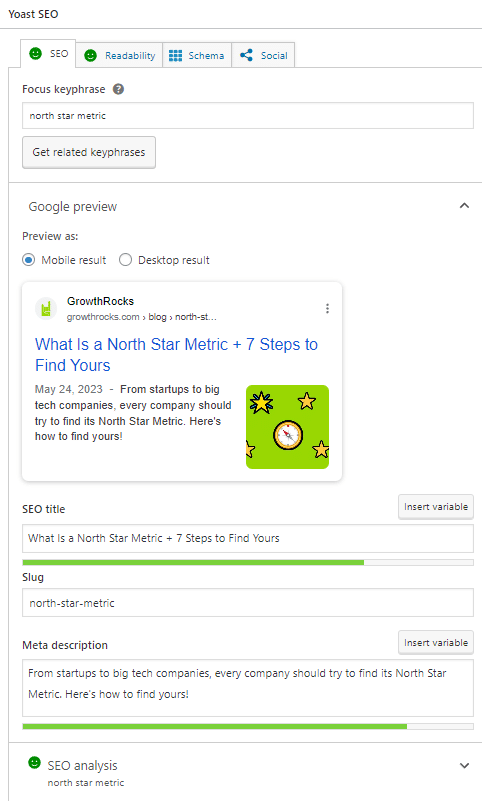Click the SEO analysis green smiley icon
Image resolution: width=482 pixels, height=801 pixels.
(34, 763)
